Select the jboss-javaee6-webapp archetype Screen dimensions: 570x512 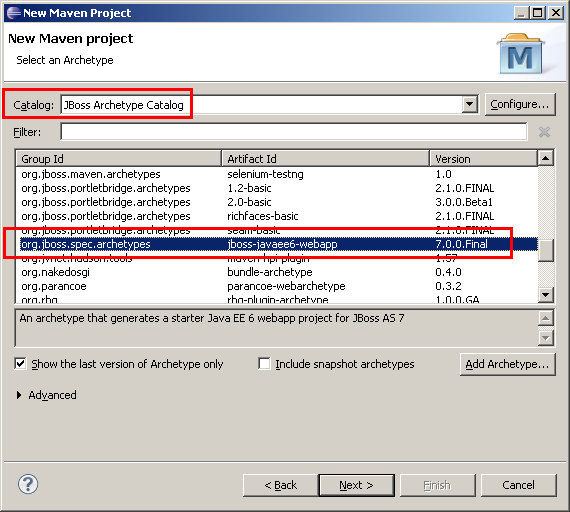pos(278,244)
